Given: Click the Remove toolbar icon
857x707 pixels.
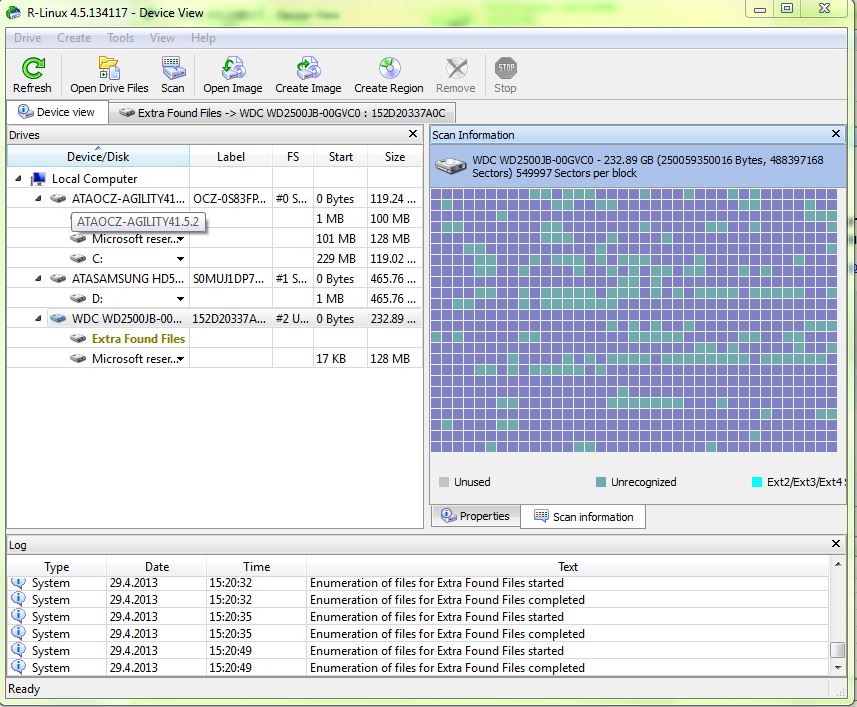Looking at the screenshot, I should [x=456, y=68].
